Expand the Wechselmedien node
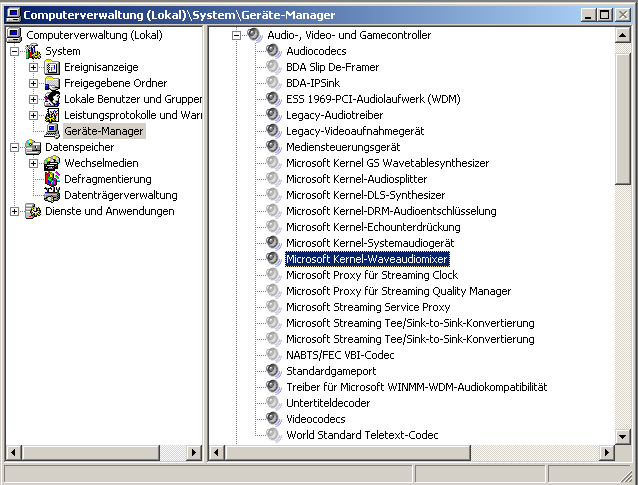 click(33, 164)
